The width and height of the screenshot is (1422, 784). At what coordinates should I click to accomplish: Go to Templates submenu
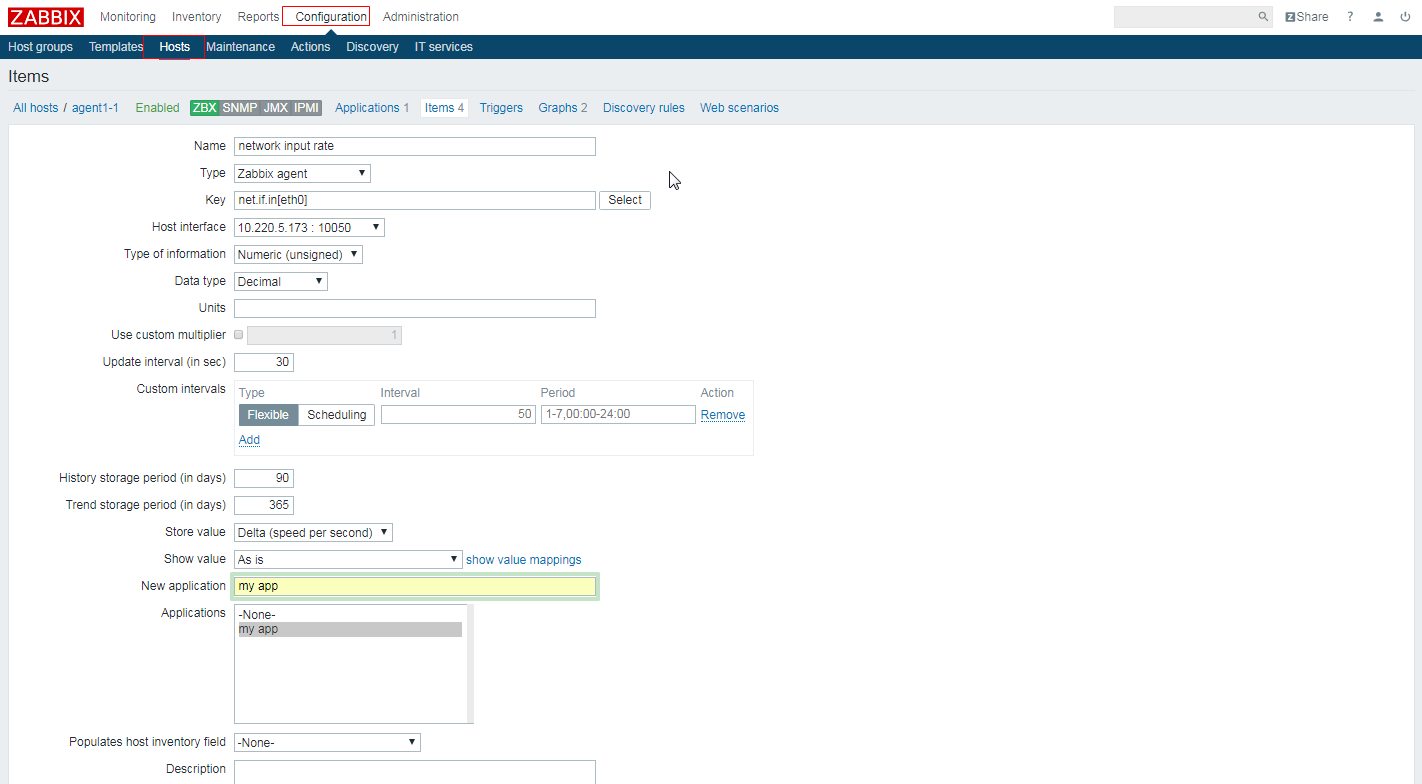coord(116,47)
